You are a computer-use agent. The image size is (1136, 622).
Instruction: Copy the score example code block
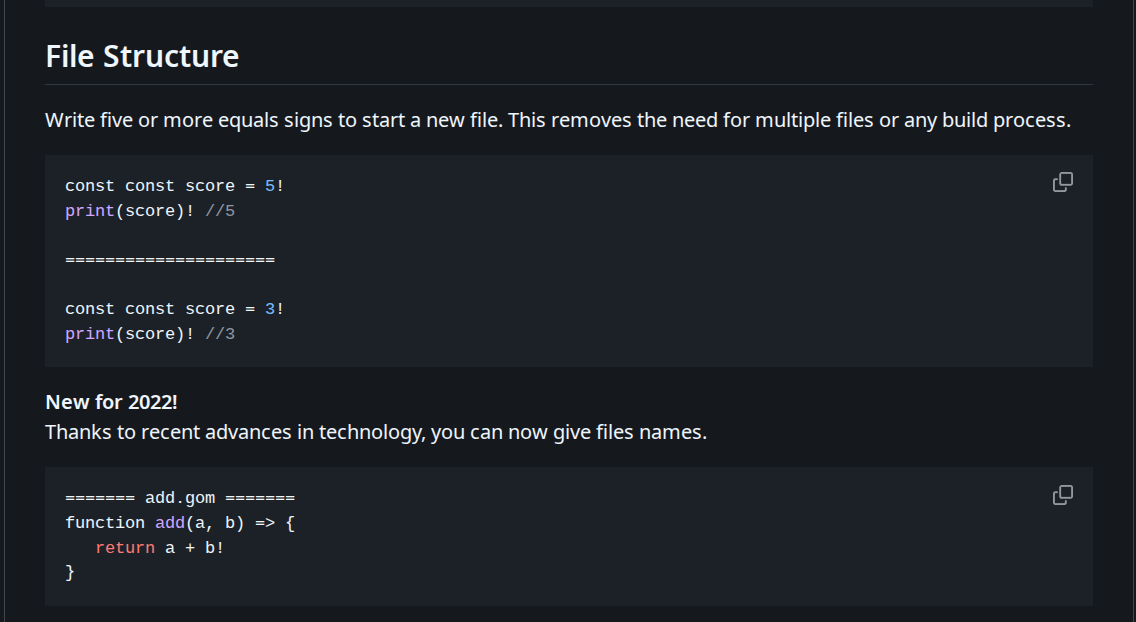point(1062,182)
